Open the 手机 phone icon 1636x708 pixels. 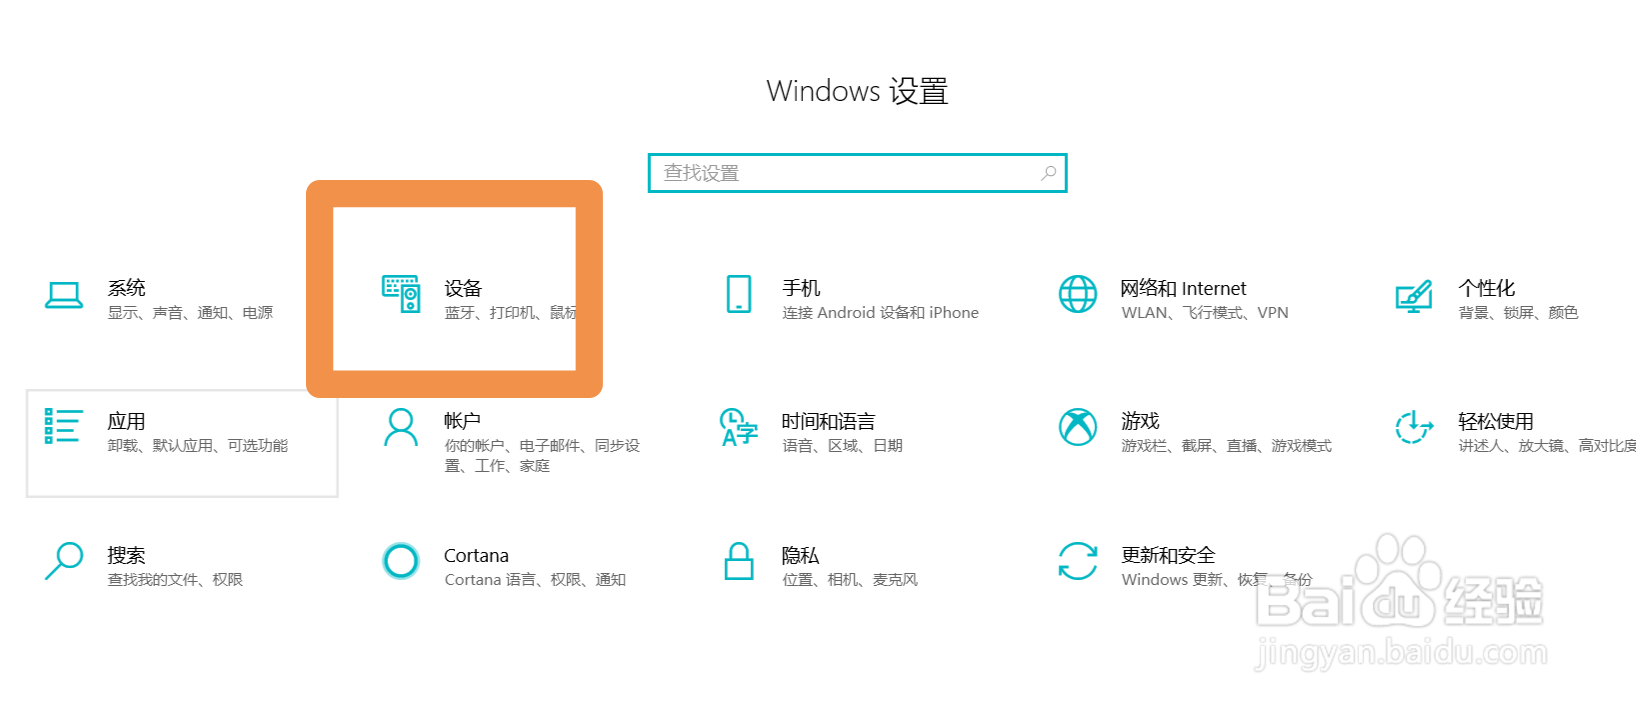(x=739, y=294)
